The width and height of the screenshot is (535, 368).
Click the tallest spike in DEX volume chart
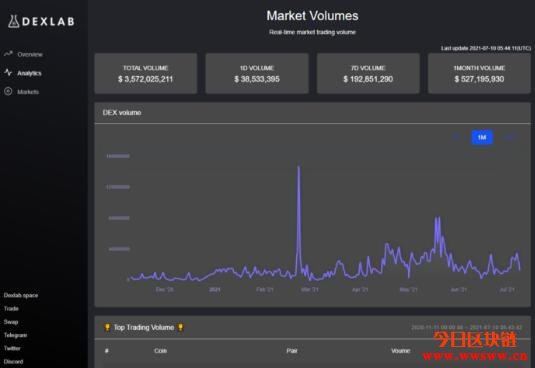299,167
